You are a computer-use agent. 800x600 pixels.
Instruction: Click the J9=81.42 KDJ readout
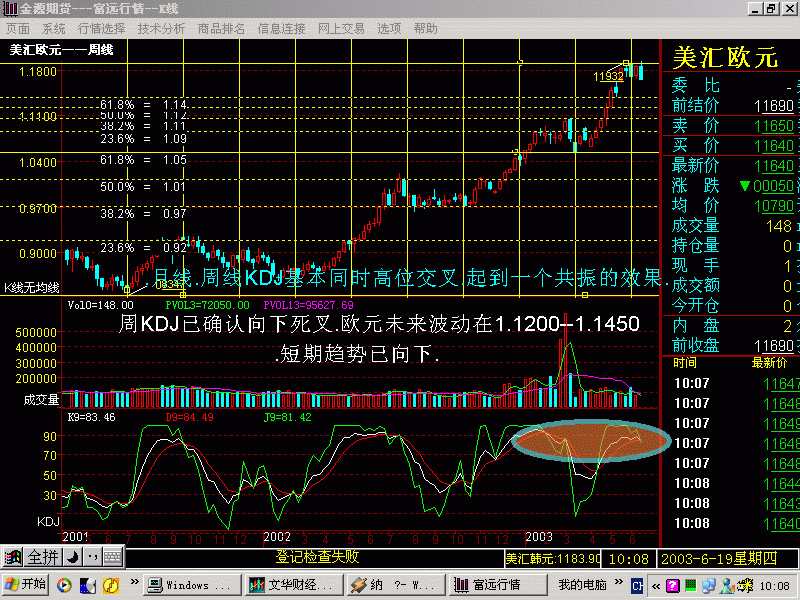point(287,417)
